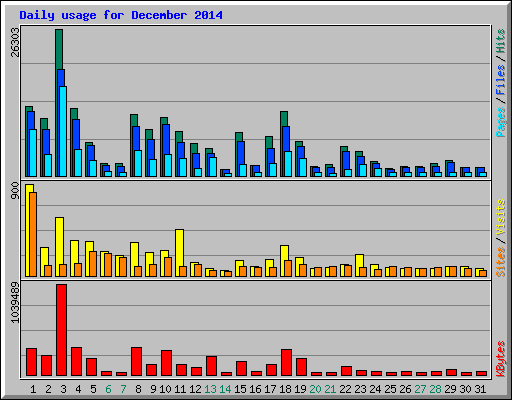The height and width of the screenshot is (400, 512).
Task: Click the green hits bar for day 10
Action: click(x=164, y=121)
